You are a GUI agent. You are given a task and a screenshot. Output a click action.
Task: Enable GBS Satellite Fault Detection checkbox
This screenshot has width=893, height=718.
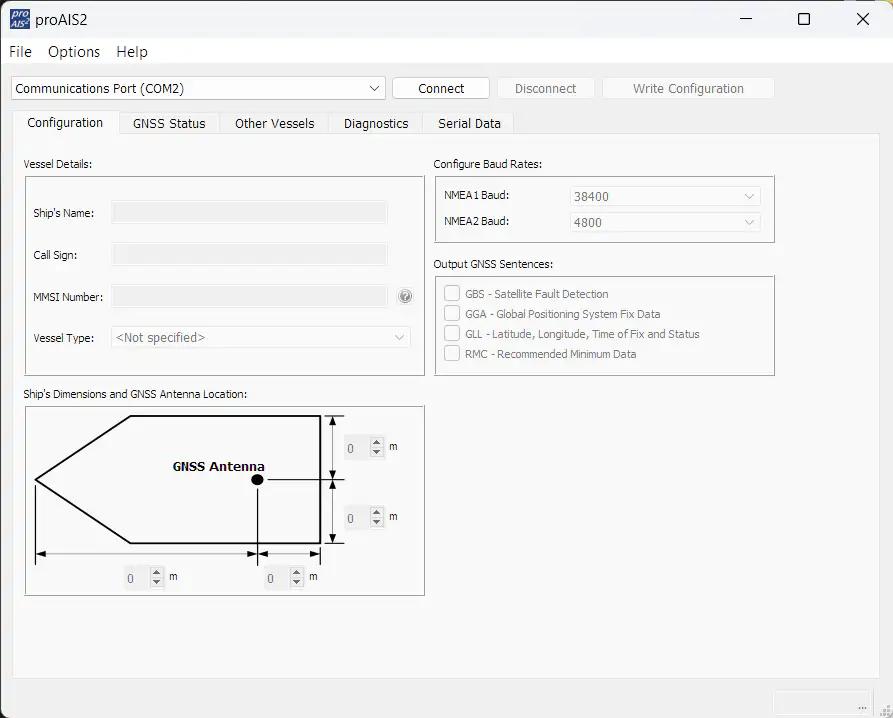coord(452,294)
